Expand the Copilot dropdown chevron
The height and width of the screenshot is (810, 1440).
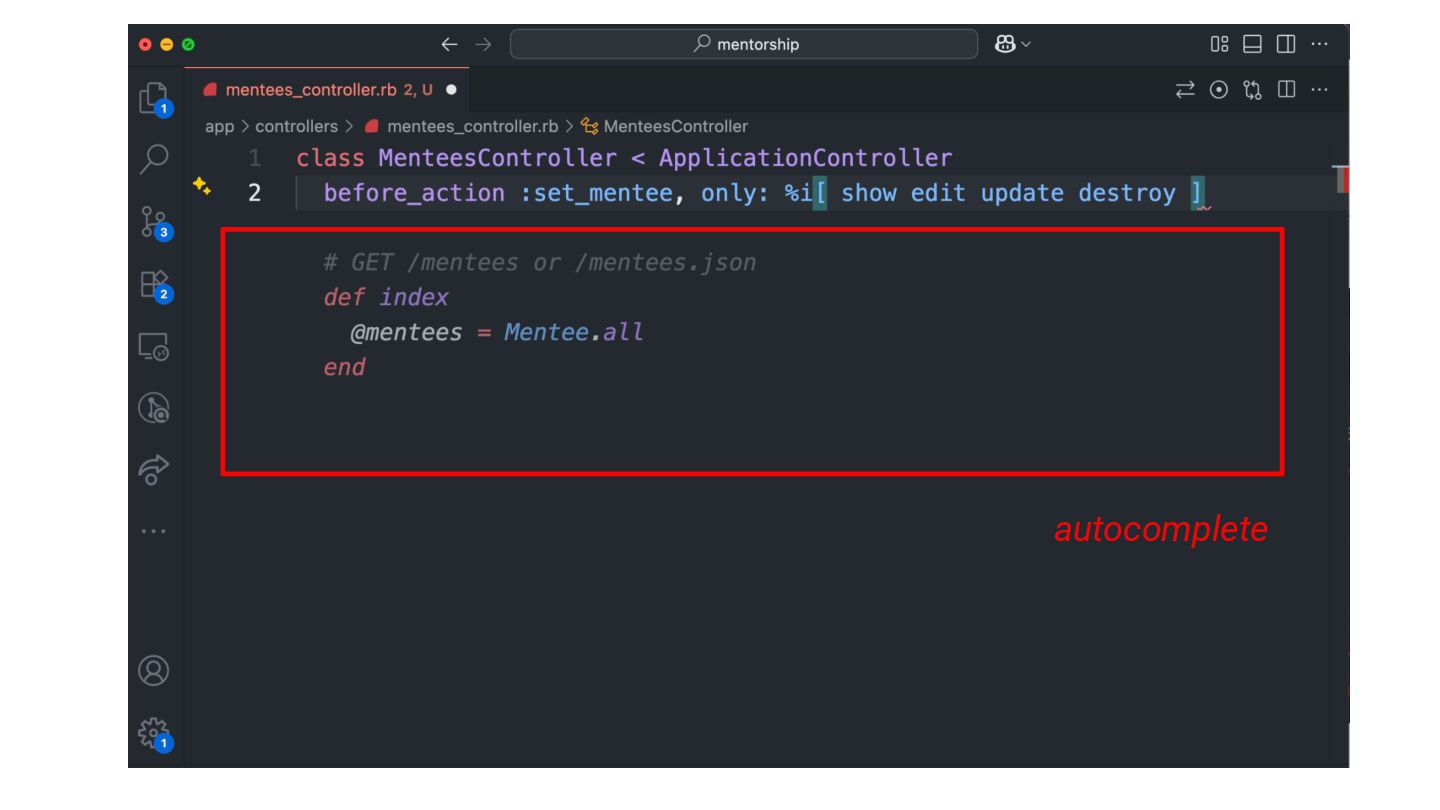(1024, 44)
